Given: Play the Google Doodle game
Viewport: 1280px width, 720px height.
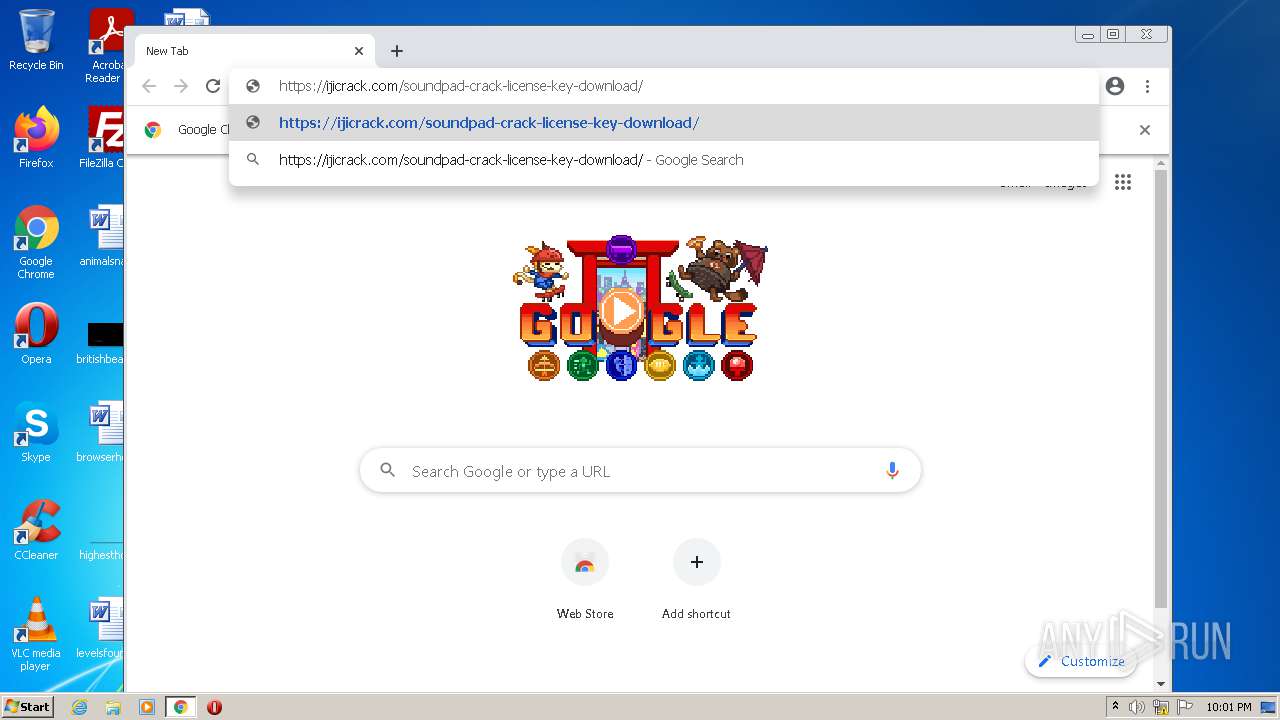Looking at the screenshot, I should coord(622,312).
